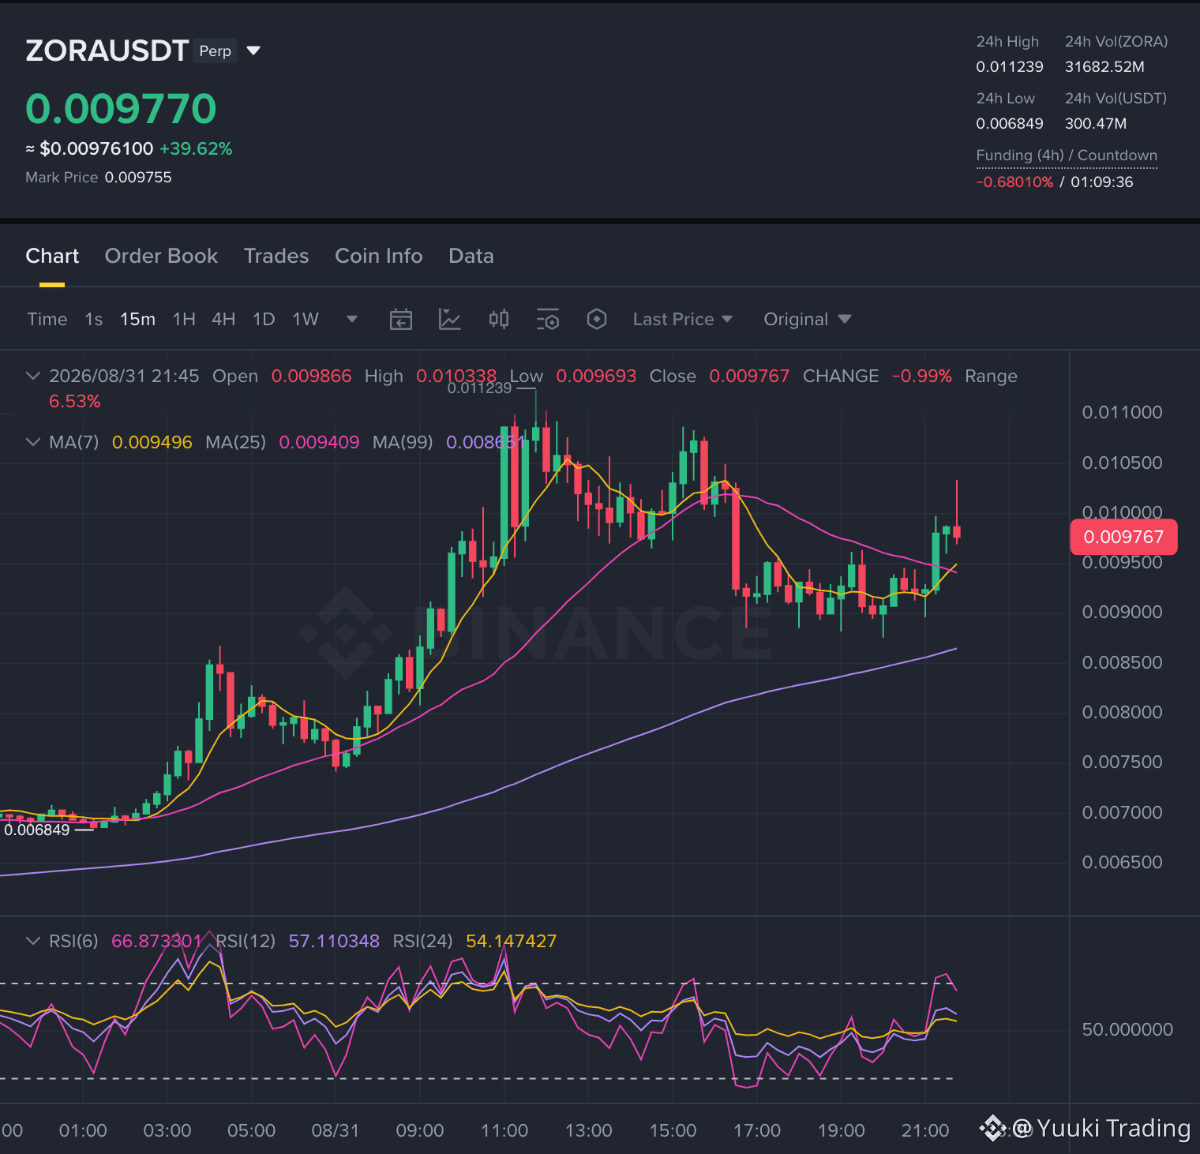Click the 24h High value 0.011239
This screenshot has height=1154, width=1200.
click(1010, 67)
